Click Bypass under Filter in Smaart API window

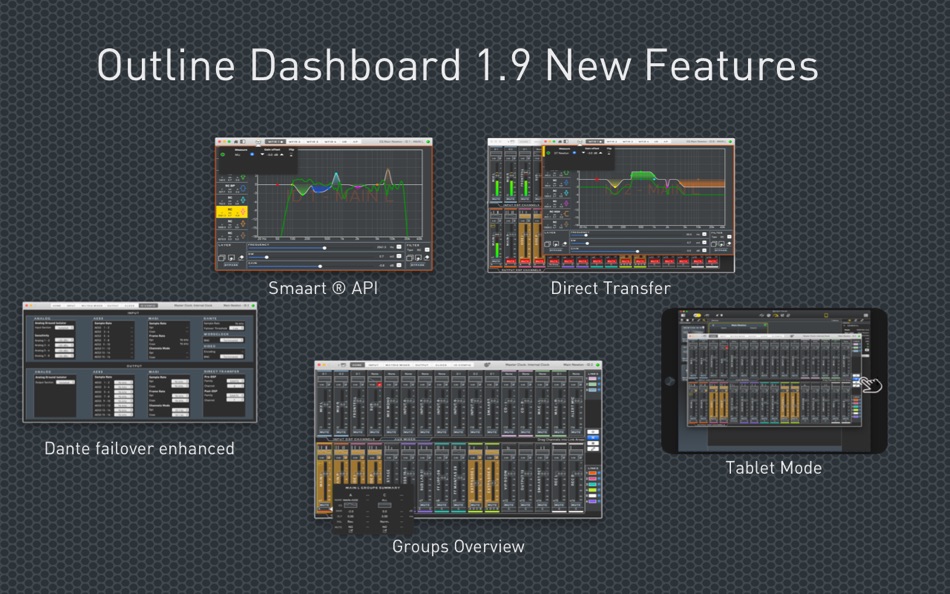[417, 265]
